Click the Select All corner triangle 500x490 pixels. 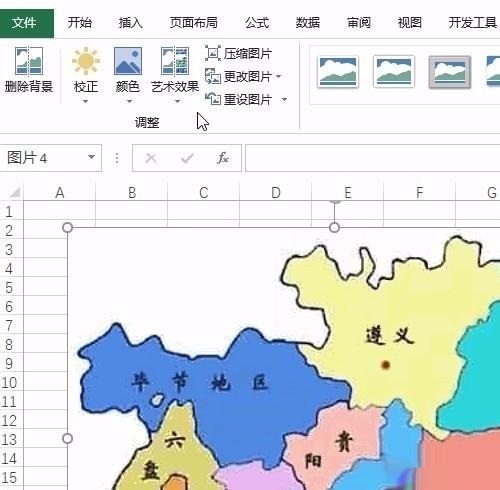14,192
